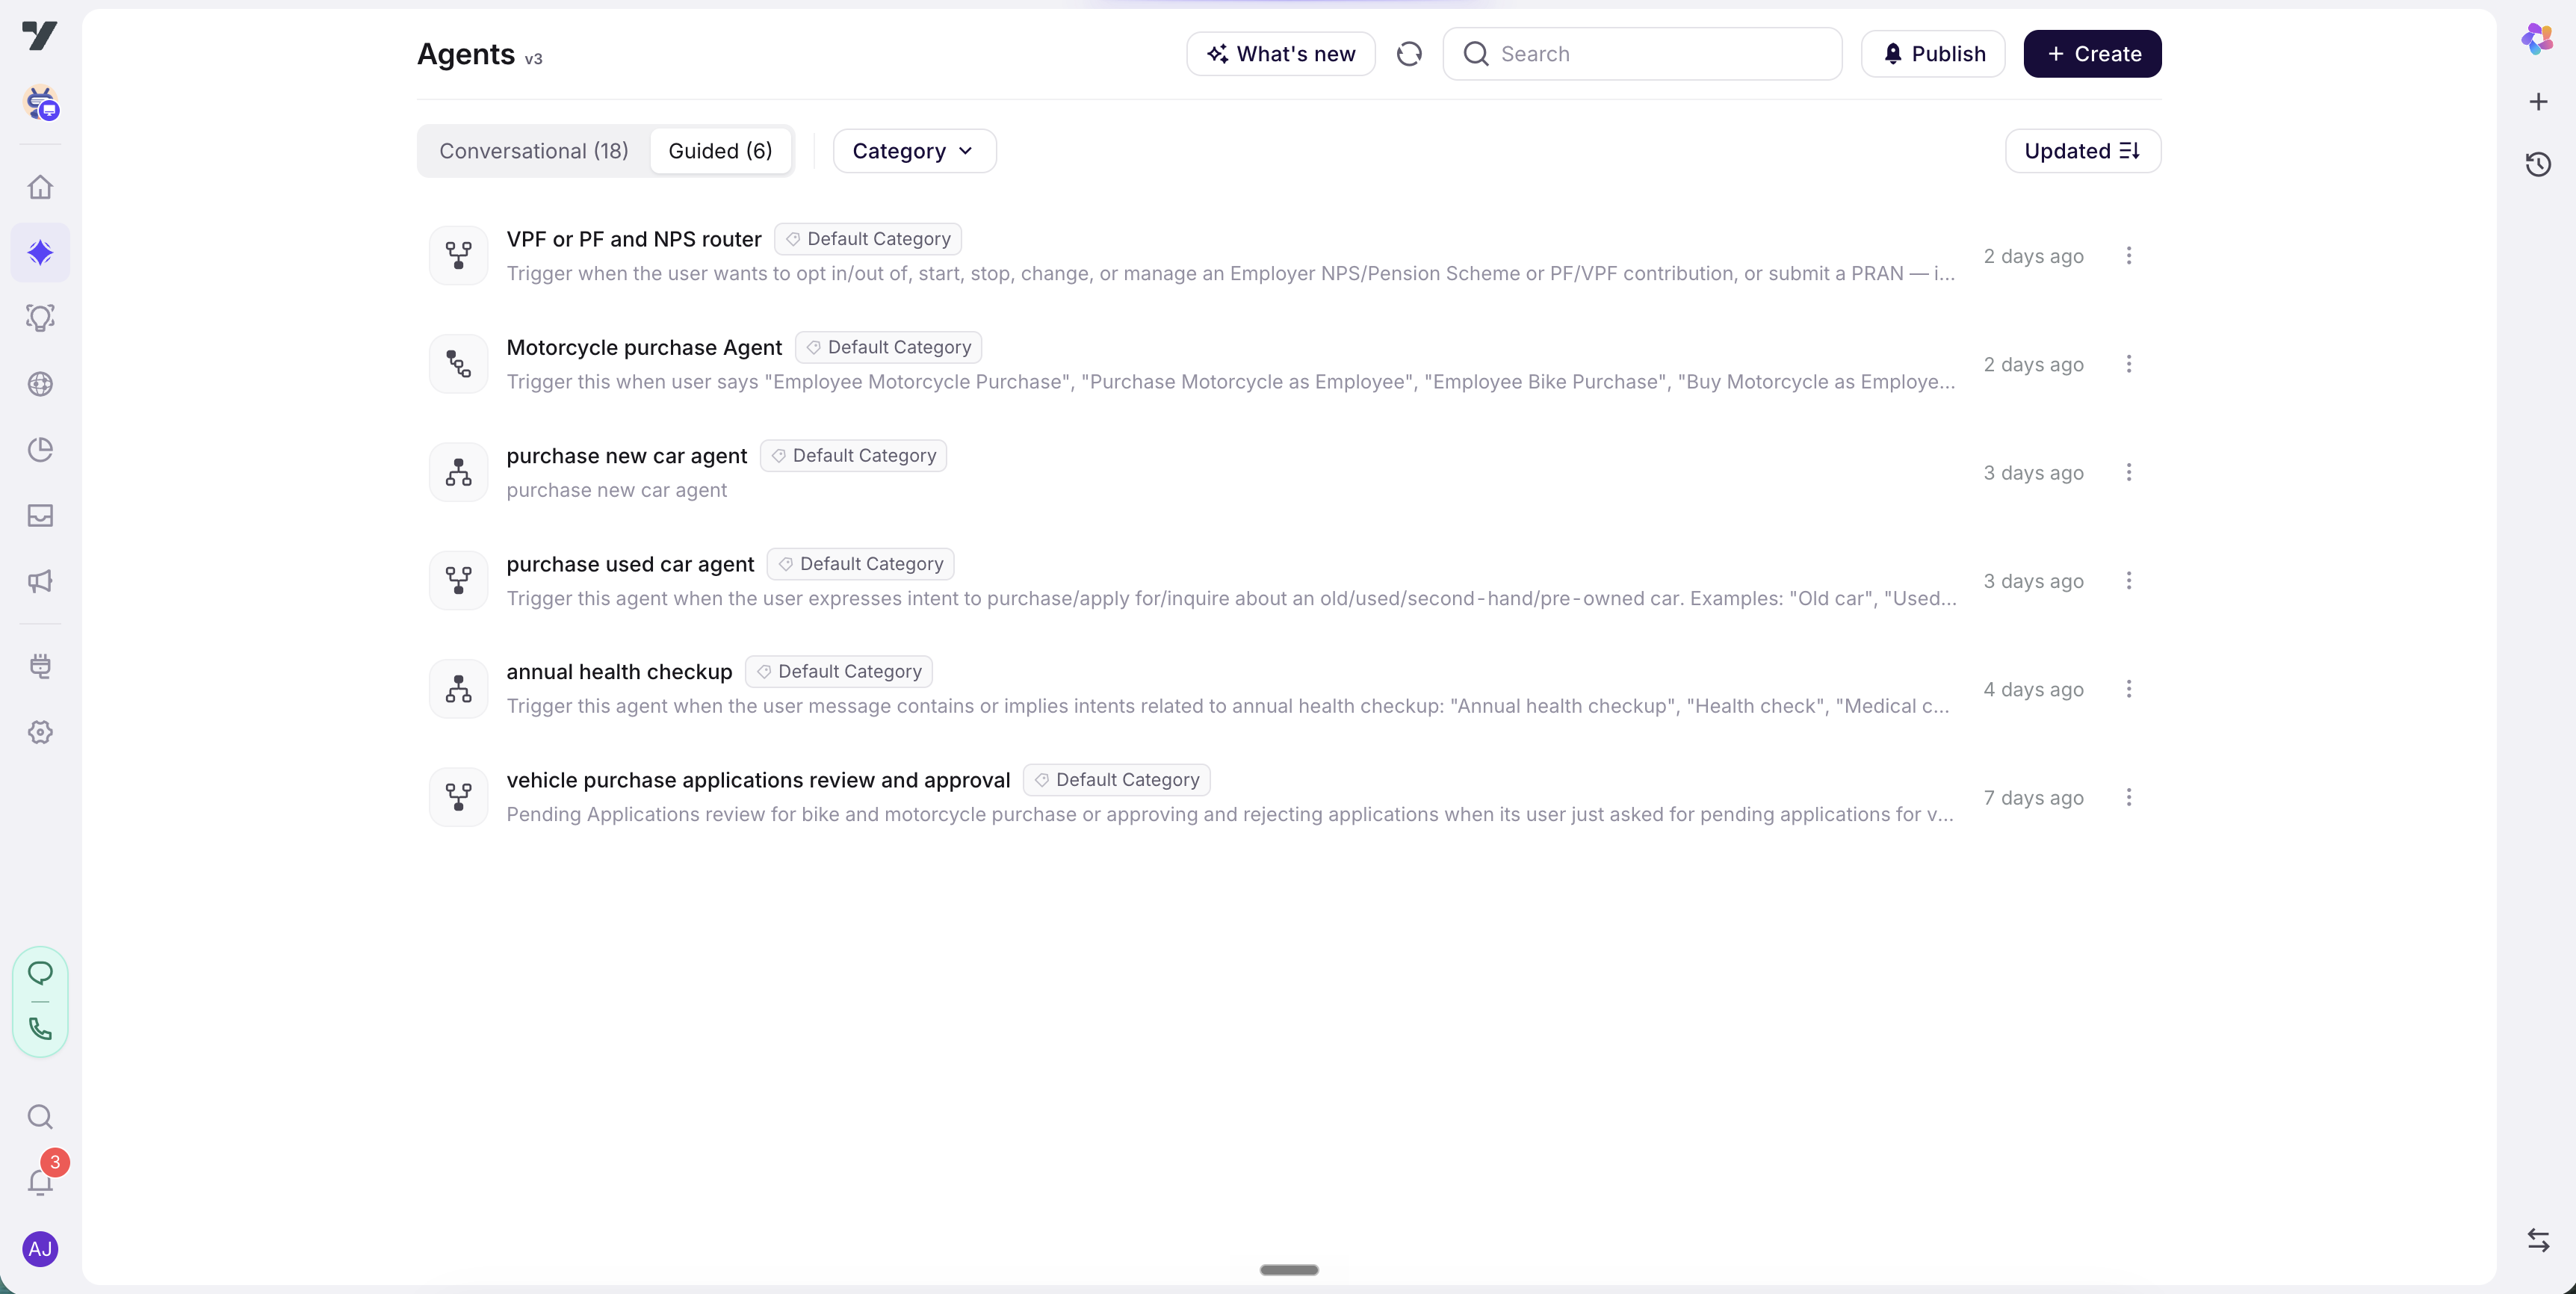Image resolution: width=2576 pixels, height=1294 pixels.
Task: Click the swap arrows icon bottom right
Action: click(2538, 1241)
